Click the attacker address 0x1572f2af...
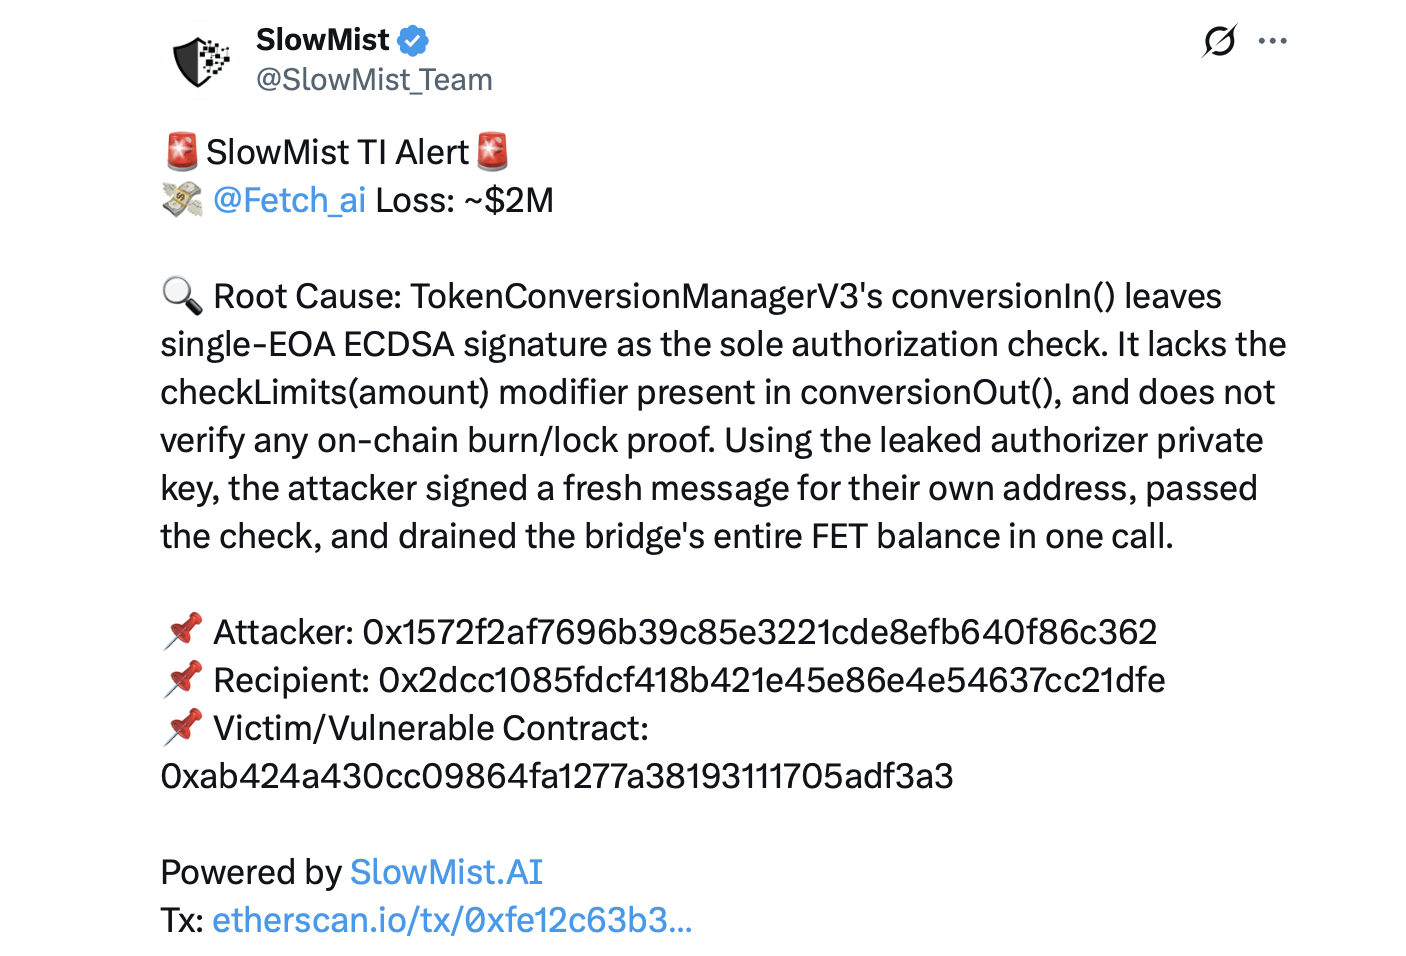Screen dimensions: 1406x956 [760, 632]
